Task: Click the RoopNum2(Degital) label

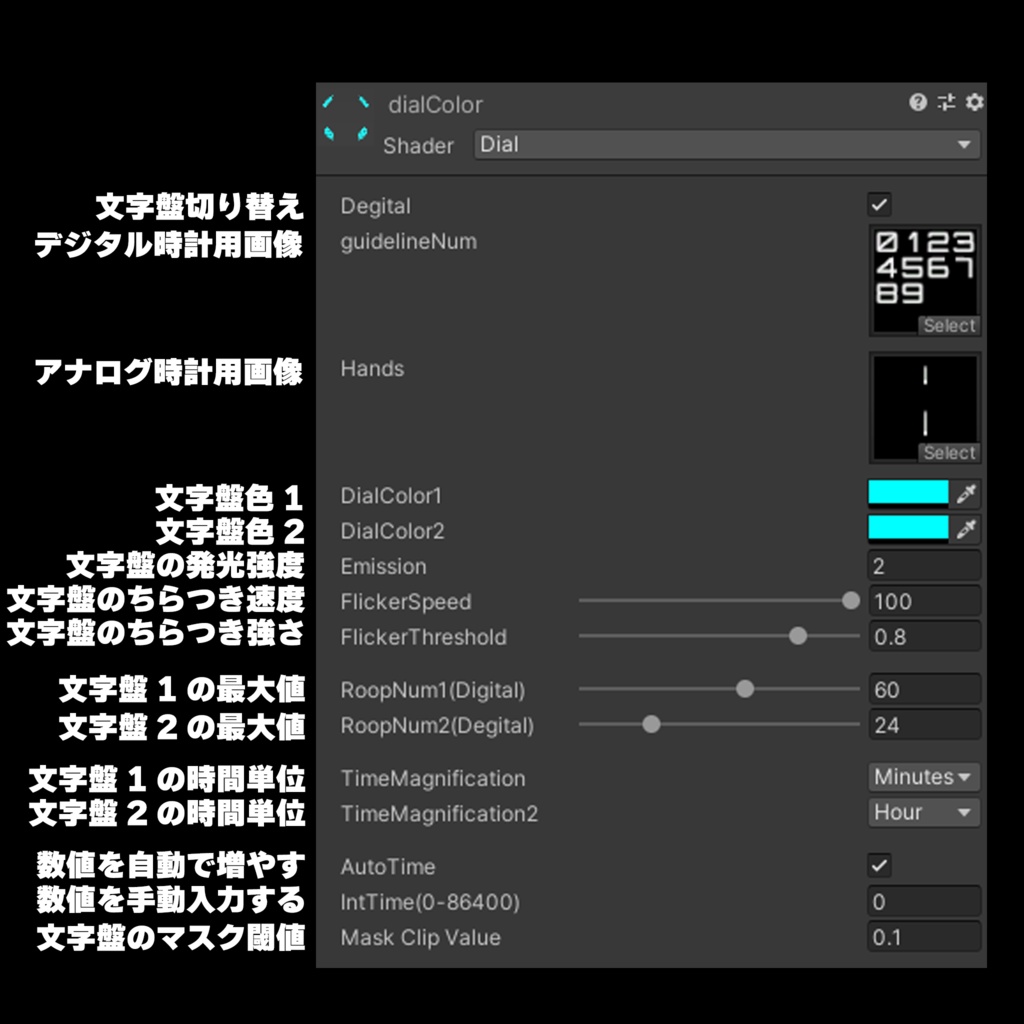Action: tap(437, 726)
